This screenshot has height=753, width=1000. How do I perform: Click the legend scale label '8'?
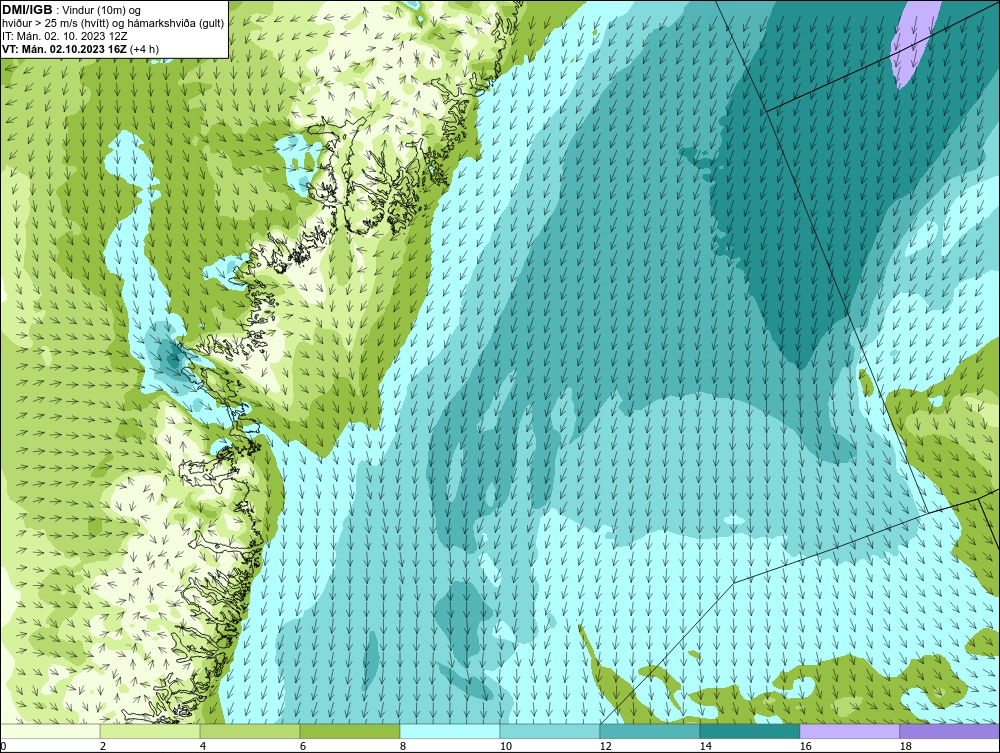[403, 746]
